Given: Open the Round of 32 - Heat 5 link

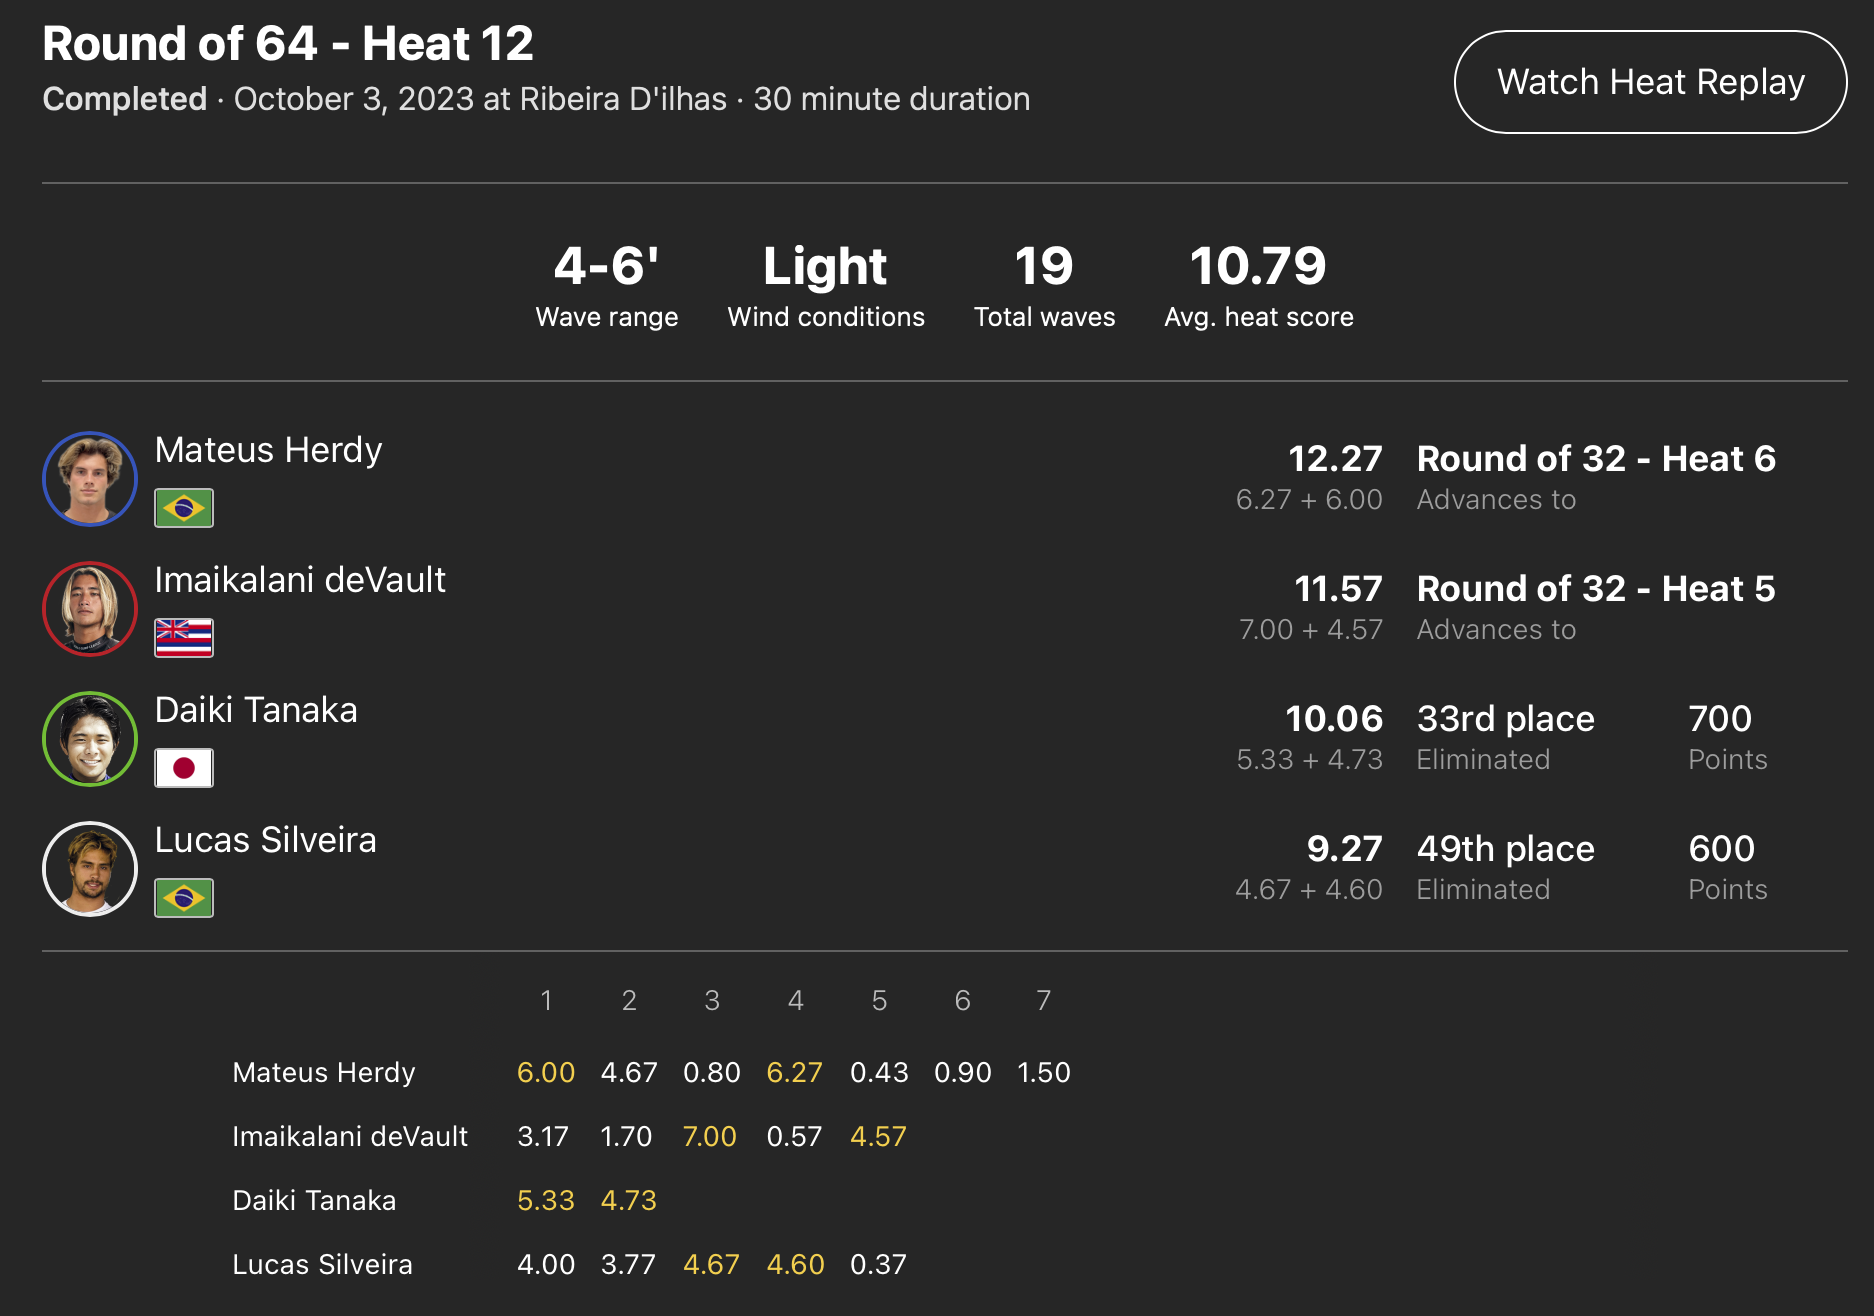Looking at the screenshot, I should (1596, 589).
